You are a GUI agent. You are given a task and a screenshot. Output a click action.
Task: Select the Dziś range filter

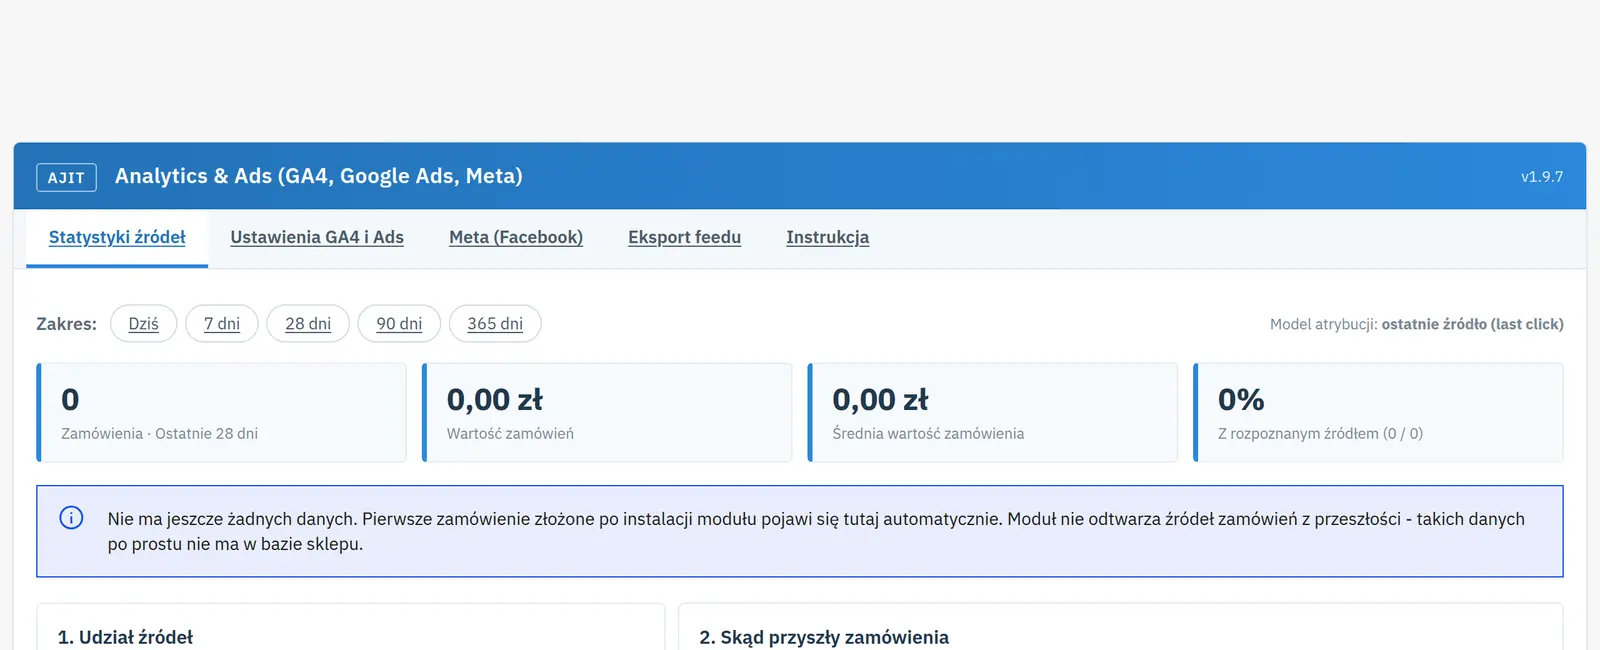[x=144, y=324]
